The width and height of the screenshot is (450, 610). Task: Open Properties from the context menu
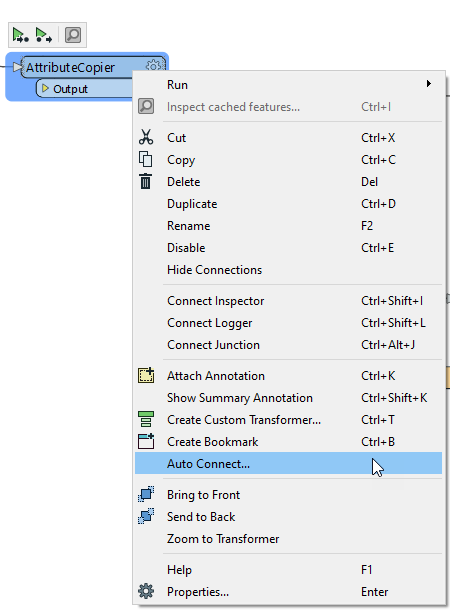point(288,592)
